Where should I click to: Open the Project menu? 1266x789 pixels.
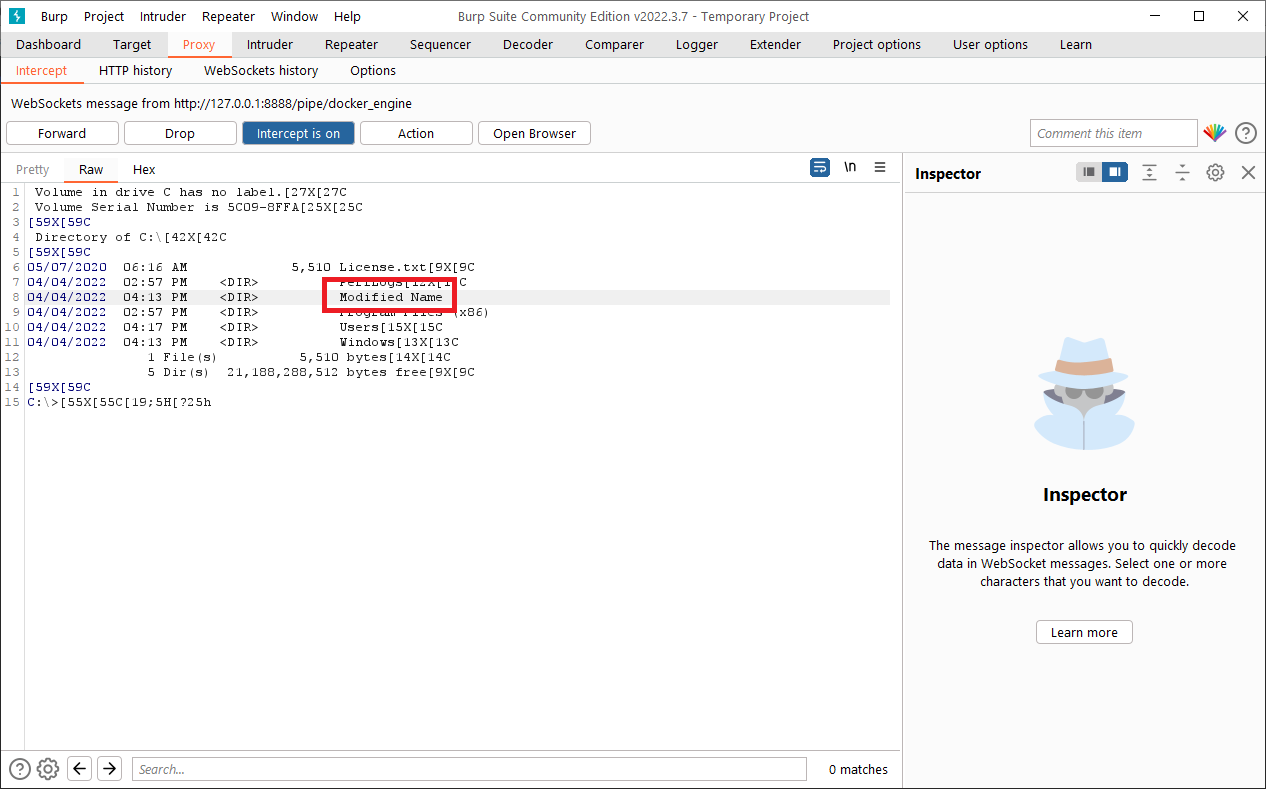104,16
